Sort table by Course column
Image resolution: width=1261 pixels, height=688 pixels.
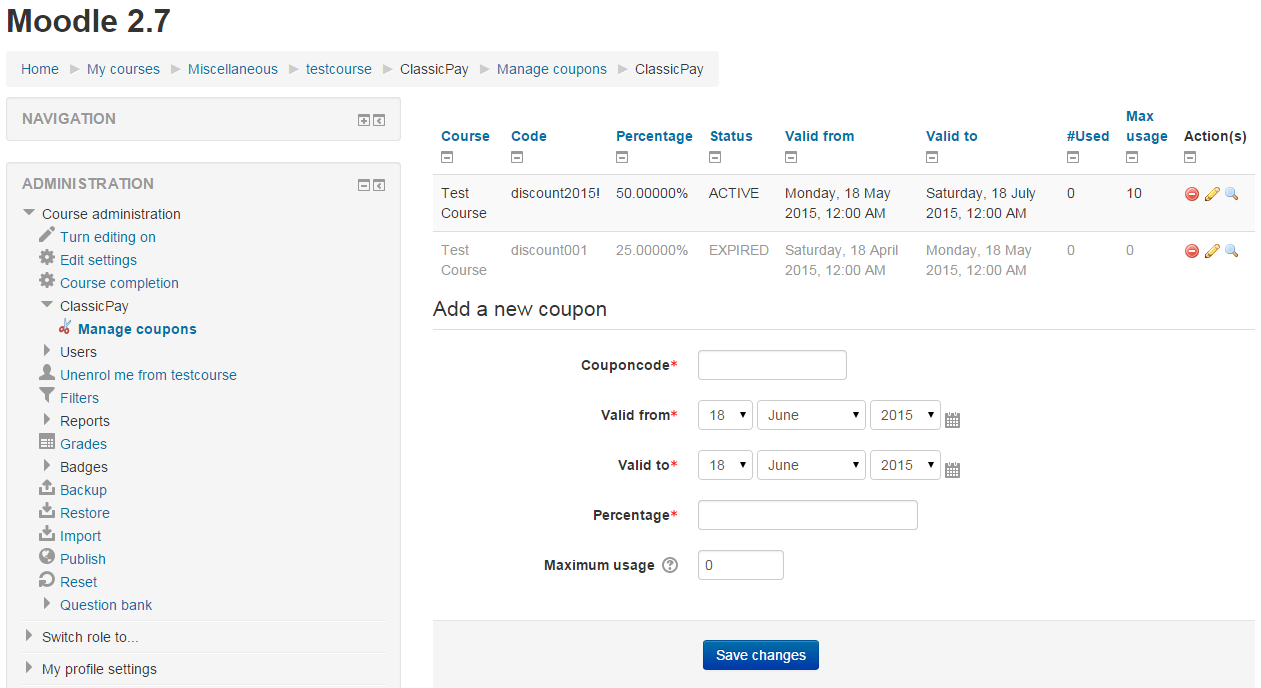click(x=465, y=136)
